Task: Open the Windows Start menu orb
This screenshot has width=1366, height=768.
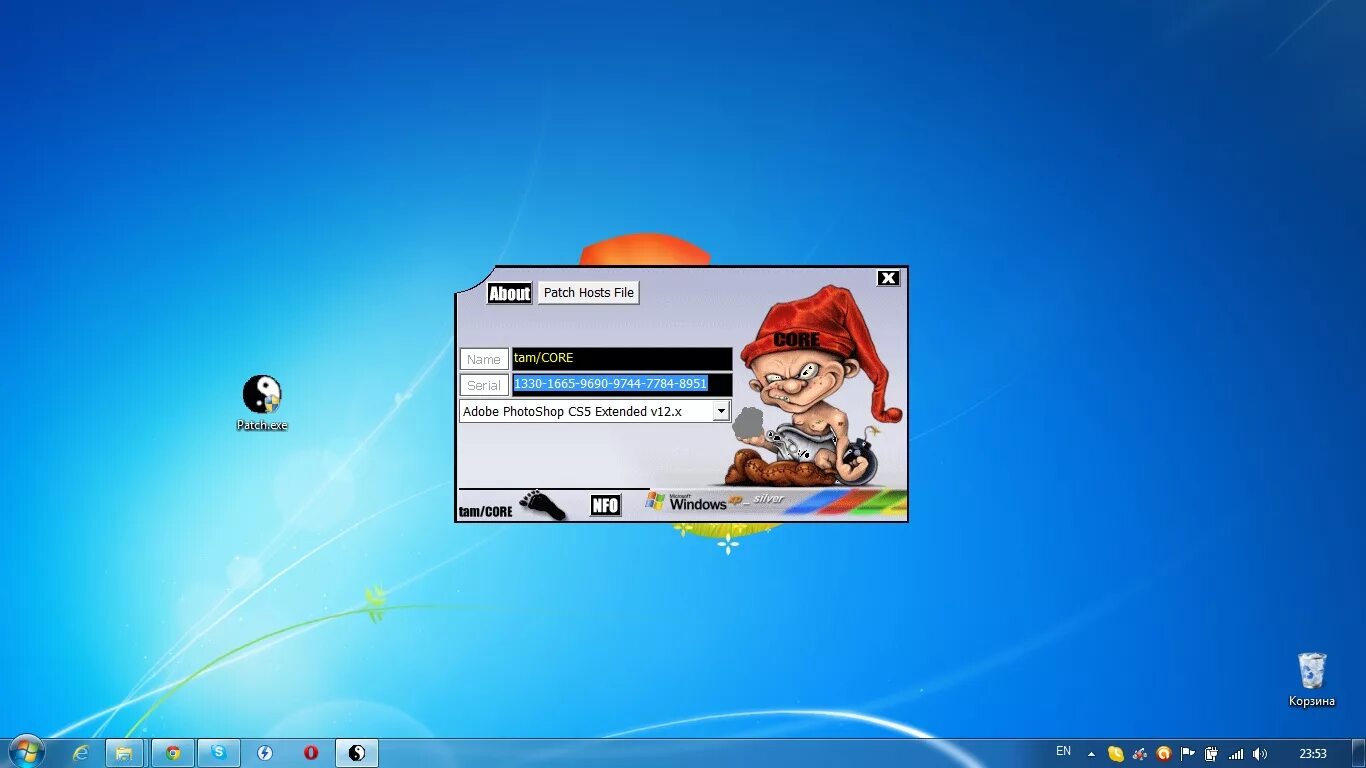Action: click(x=26, y=752)
